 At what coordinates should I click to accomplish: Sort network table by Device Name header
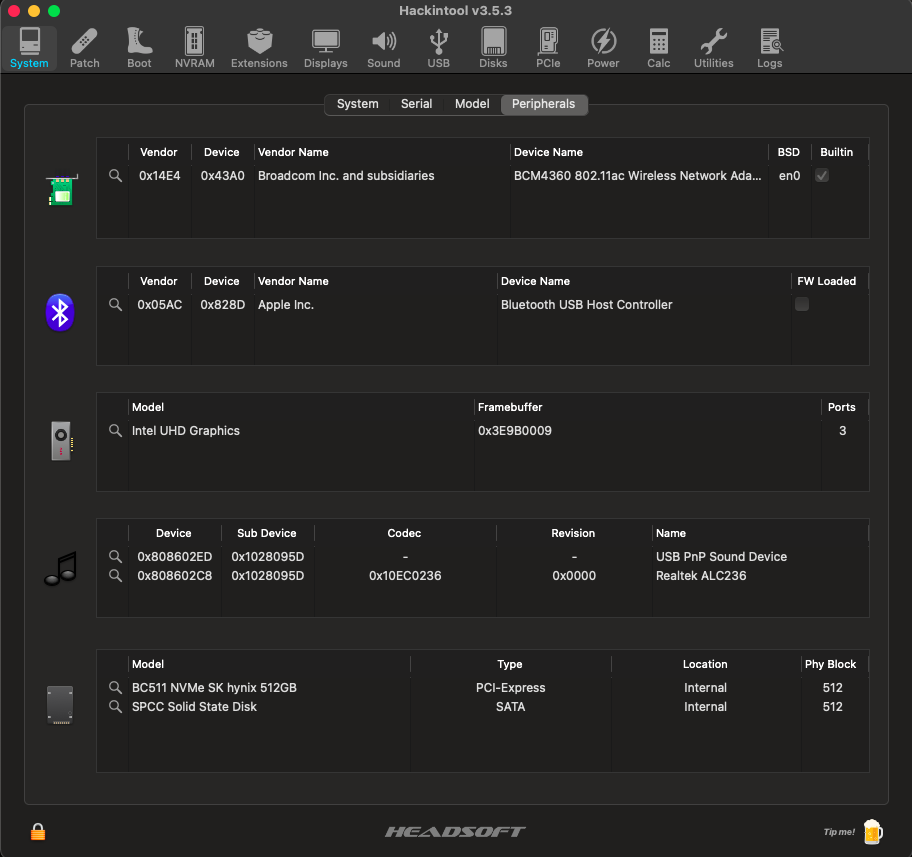(x=639, y=152)
